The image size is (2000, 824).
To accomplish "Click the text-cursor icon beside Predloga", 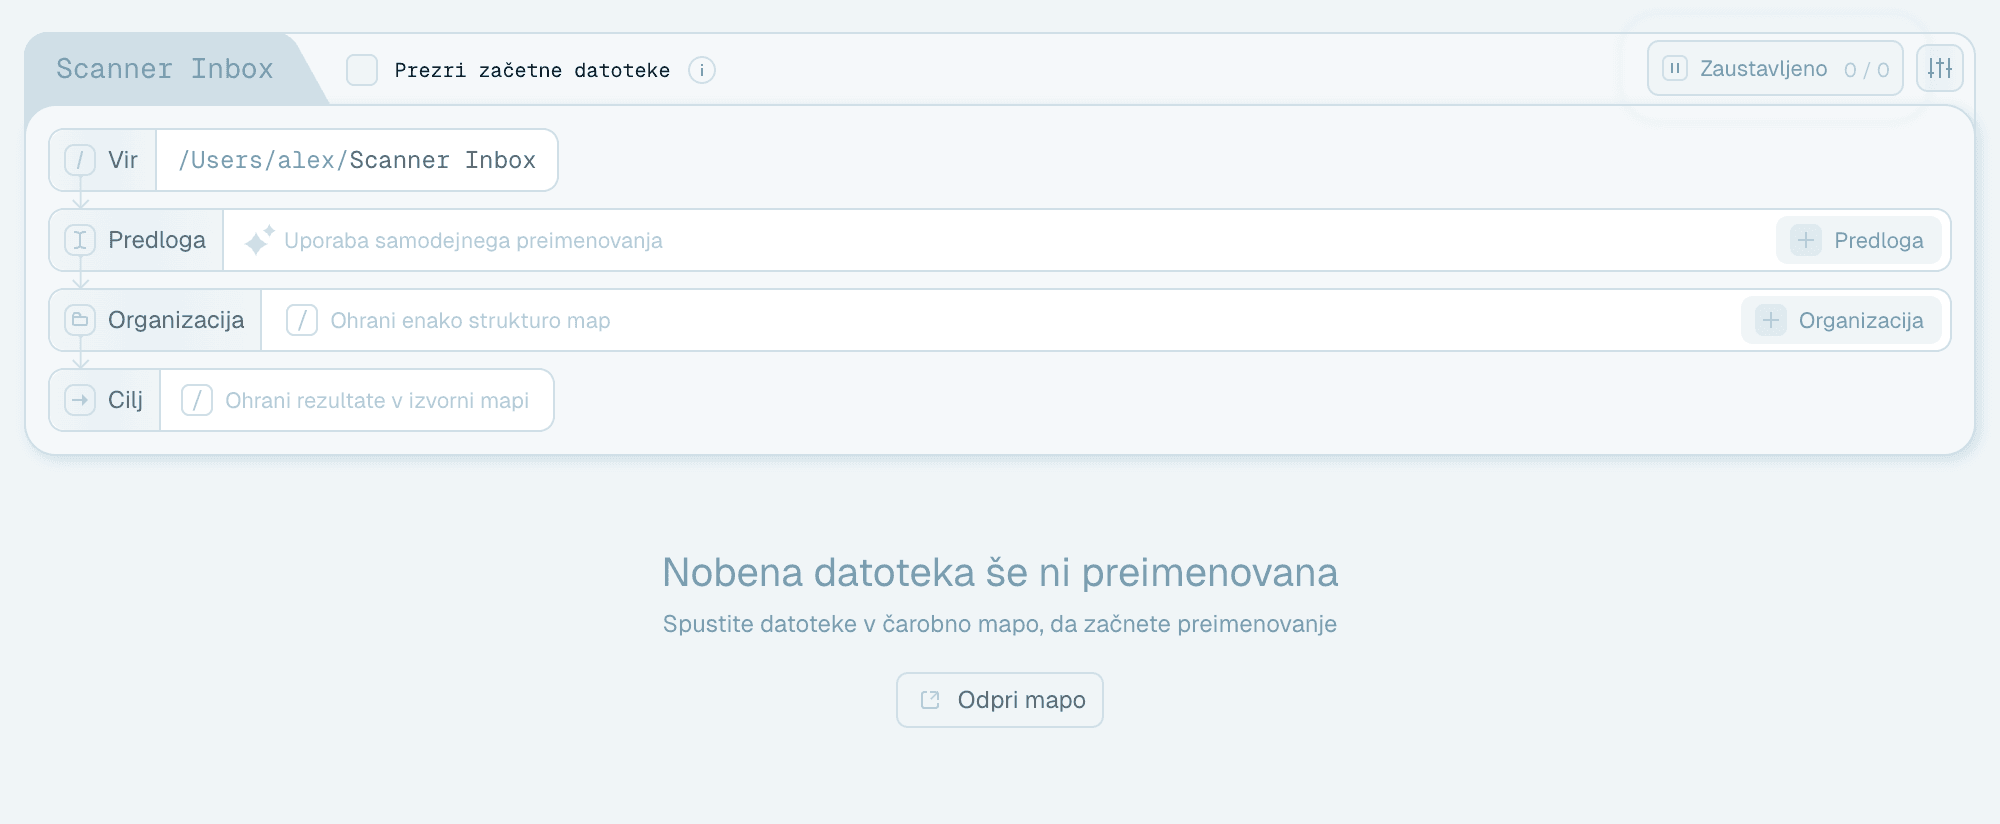I will pyautogui.click(x=80, y=240).
